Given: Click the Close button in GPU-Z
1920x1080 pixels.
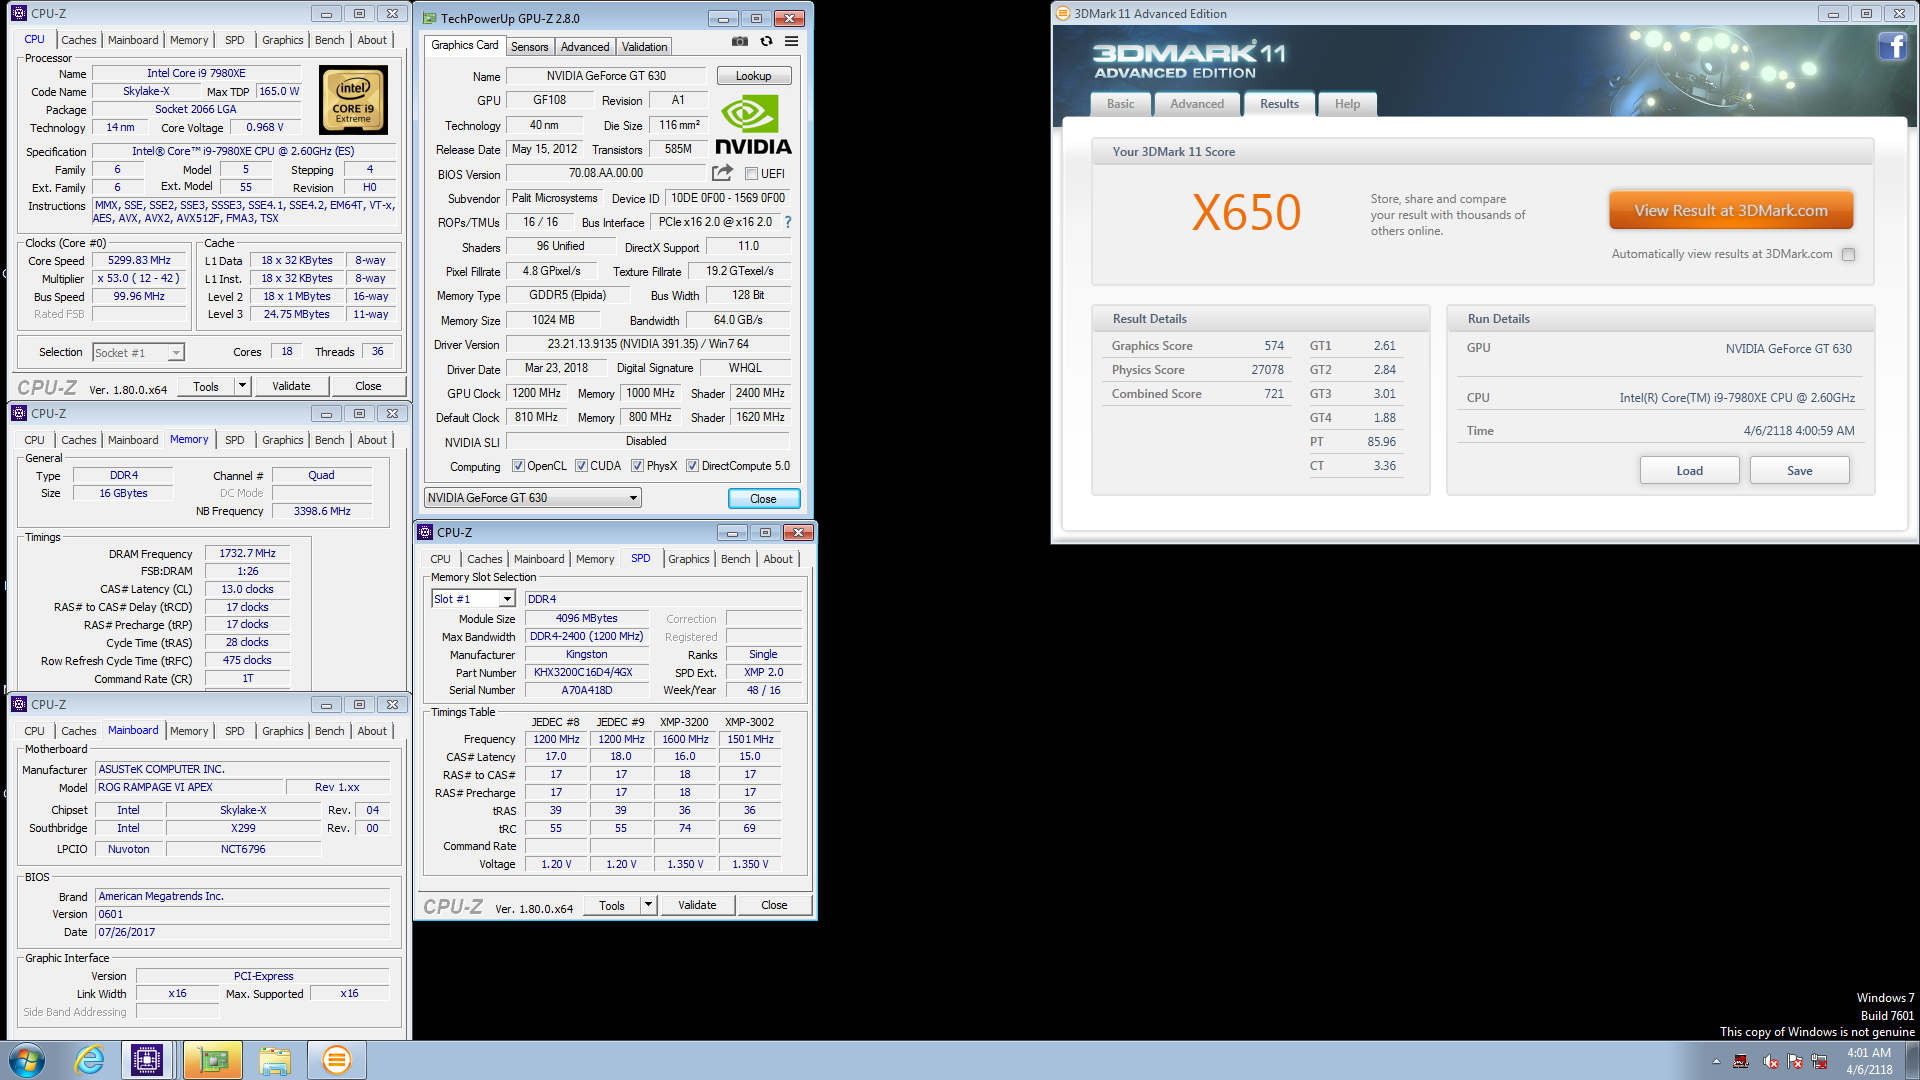Looking at the screenshot, I should 763,498.
